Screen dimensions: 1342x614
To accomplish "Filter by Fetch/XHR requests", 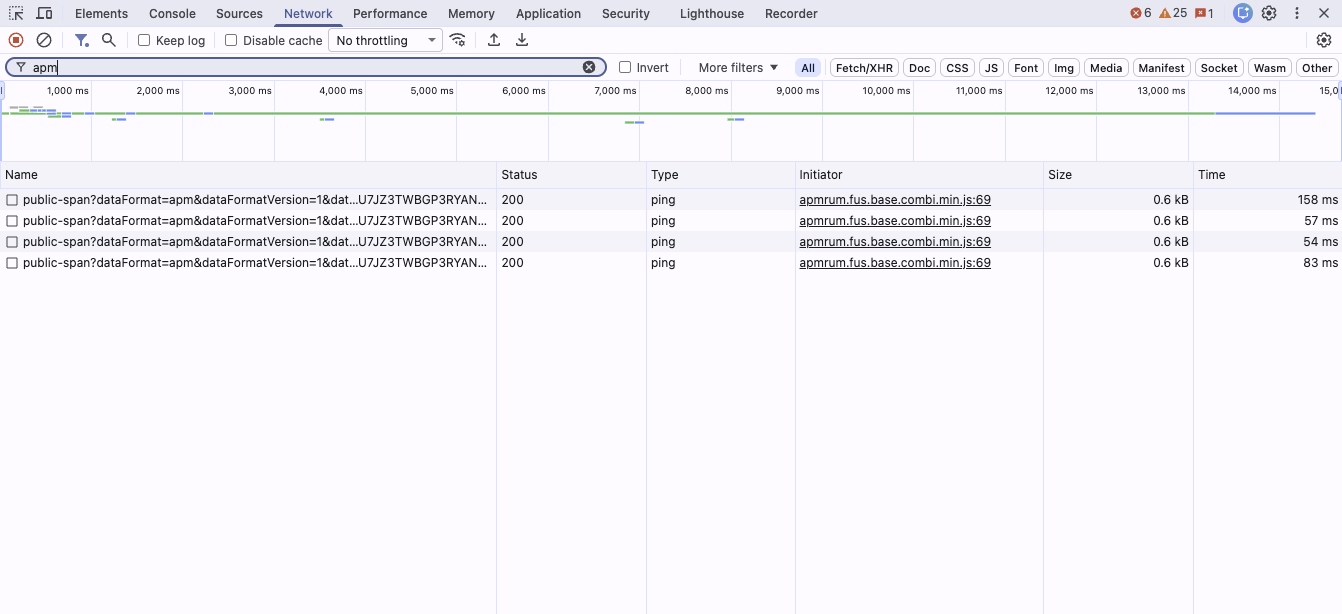I will [x=864, y=68].
